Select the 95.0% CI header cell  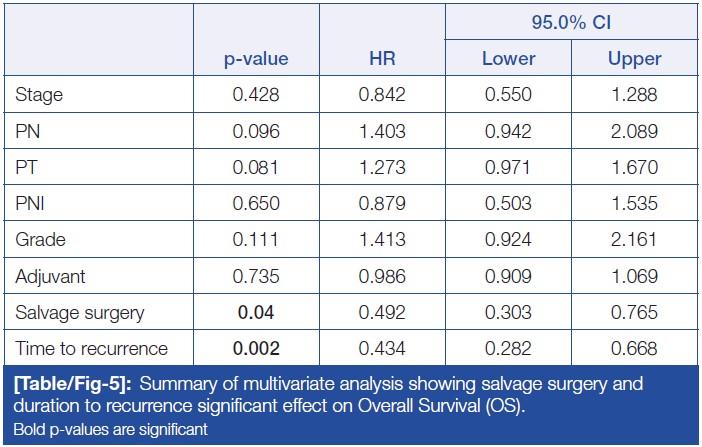[x=571, y=21]
